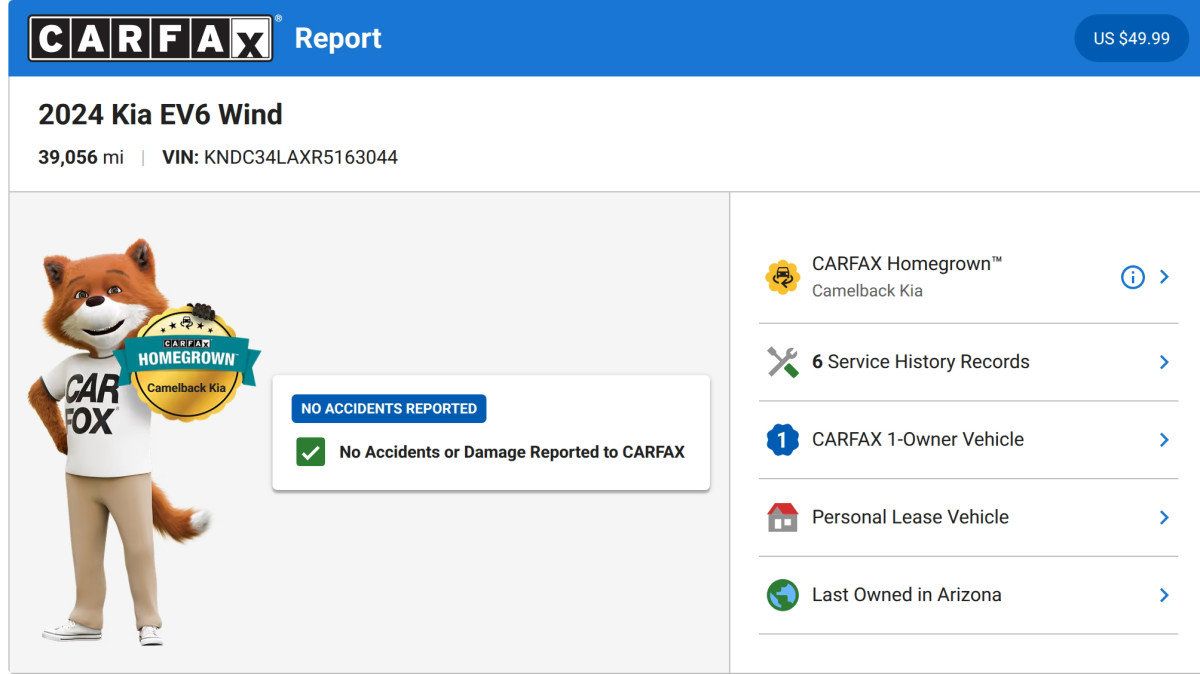Click the Car Fox mascot image

(x=126, y=440)
